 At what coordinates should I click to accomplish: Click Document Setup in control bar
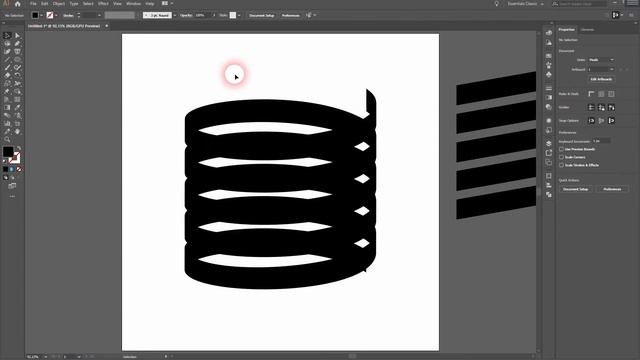(262, 16)
